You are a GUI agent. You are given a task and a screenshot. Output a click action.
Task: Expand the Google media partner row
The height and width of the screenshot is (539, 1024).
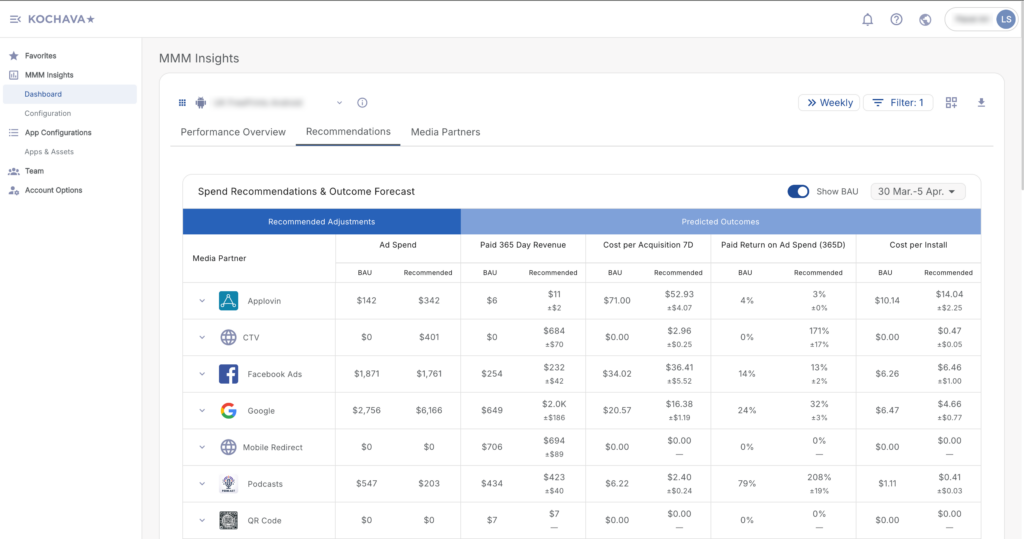[x=201, y=411]
